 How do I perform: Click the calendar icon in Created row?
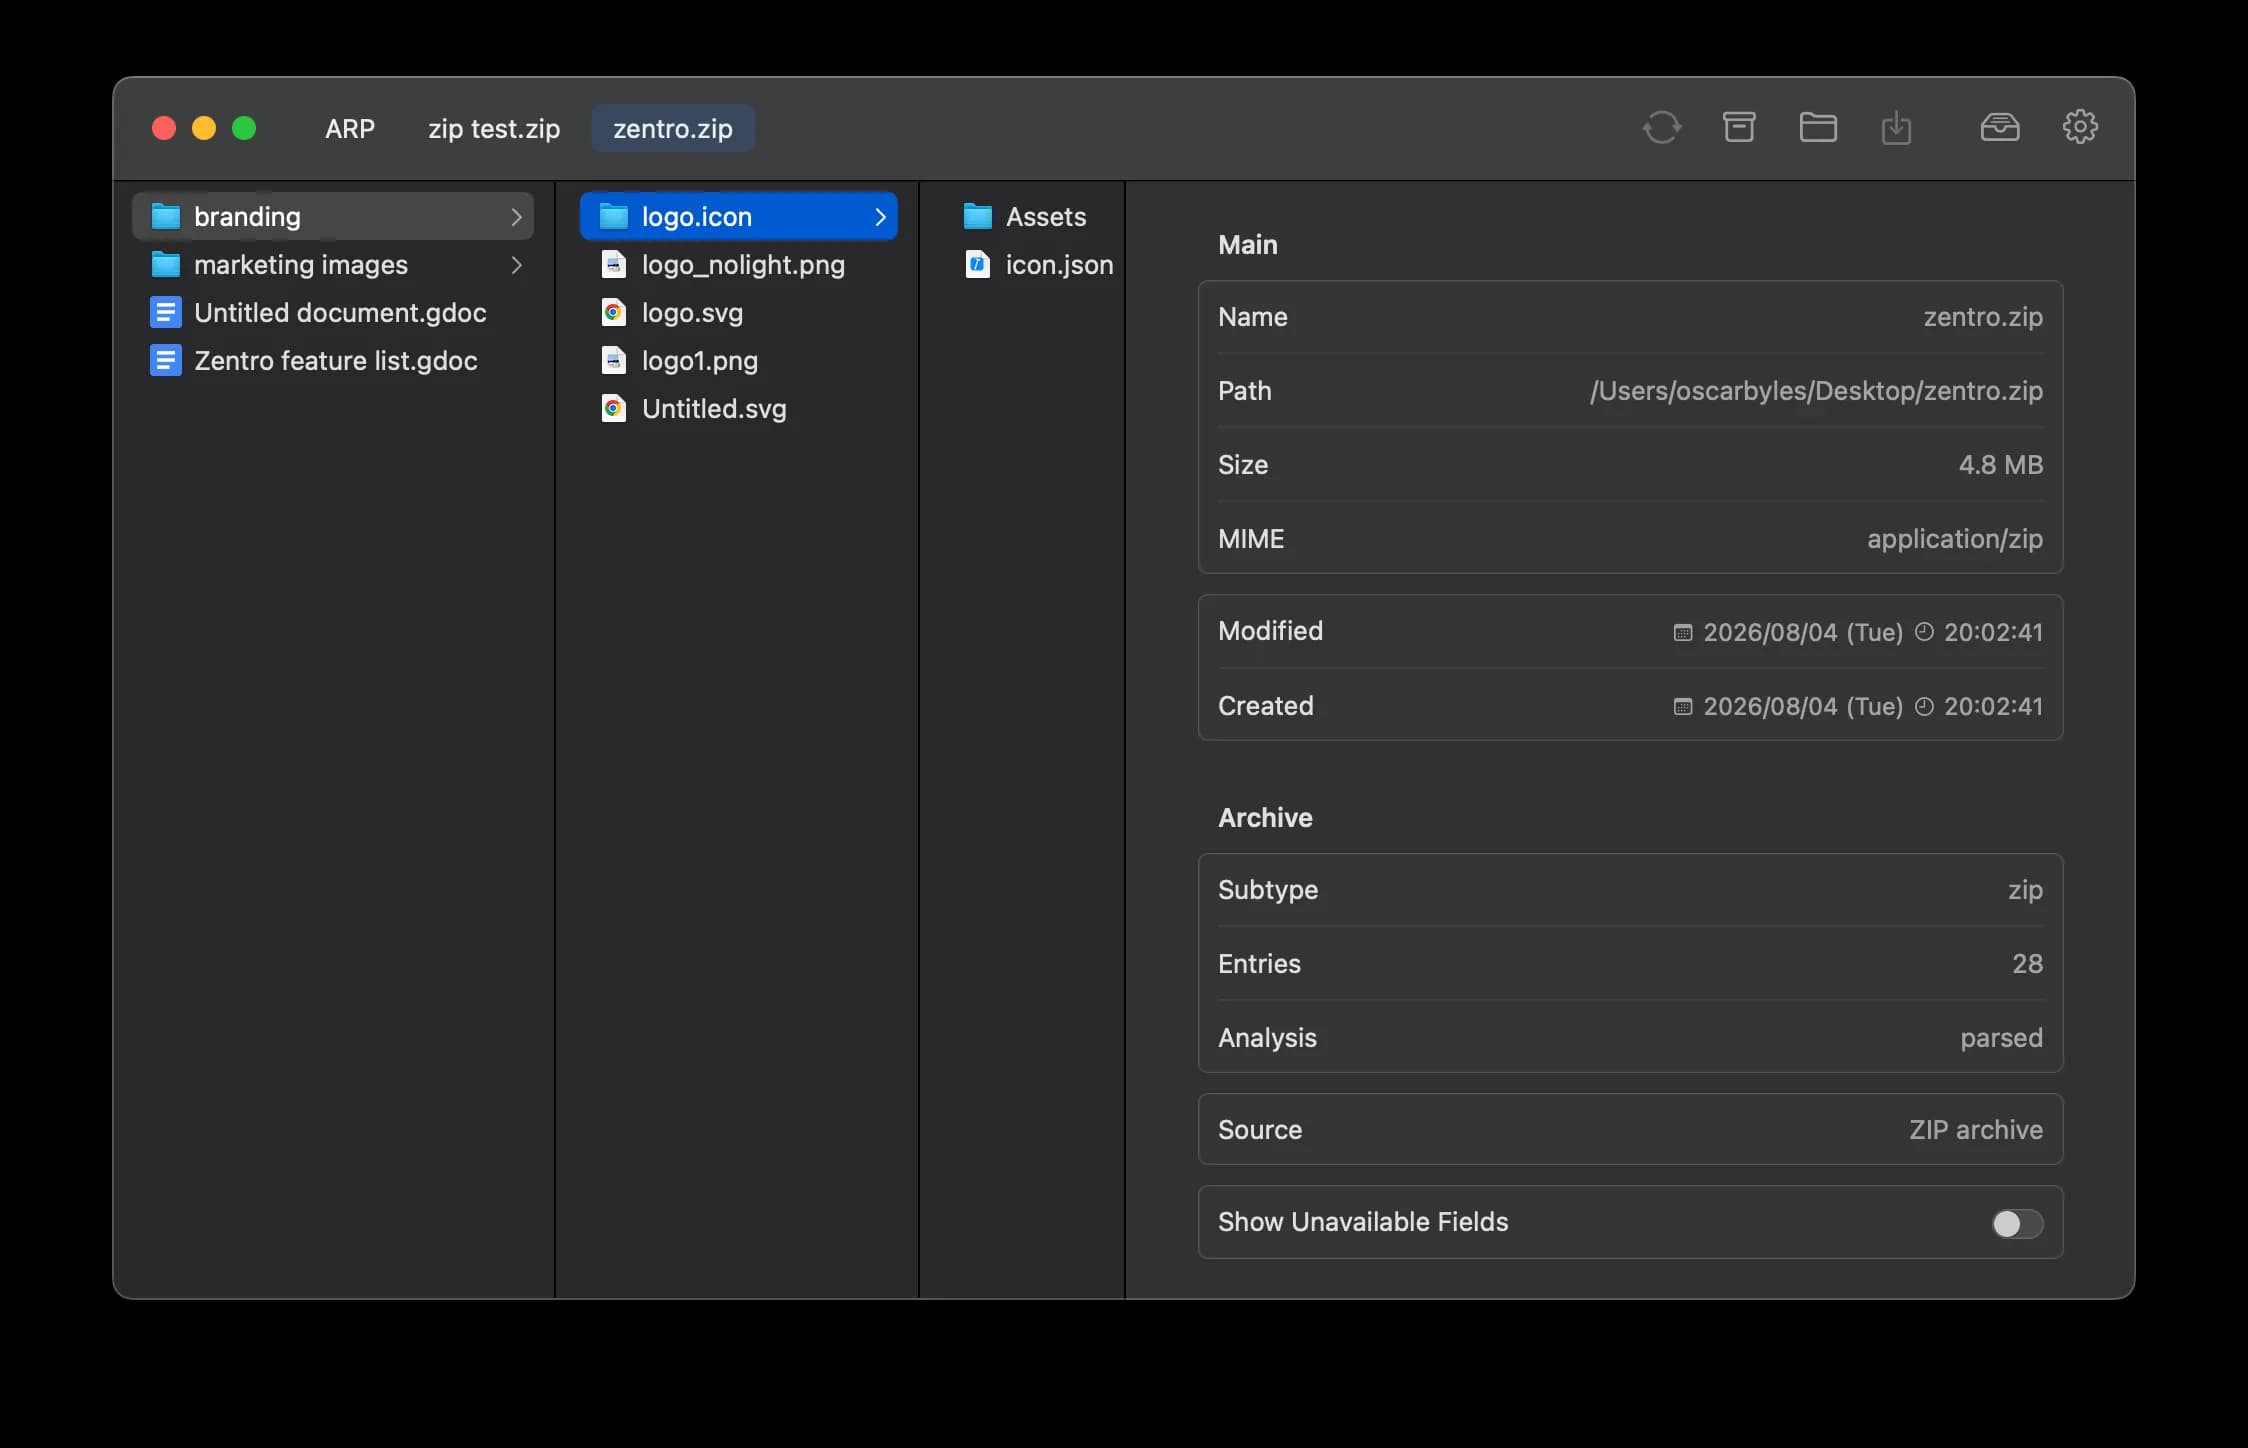click(1683, 706)
